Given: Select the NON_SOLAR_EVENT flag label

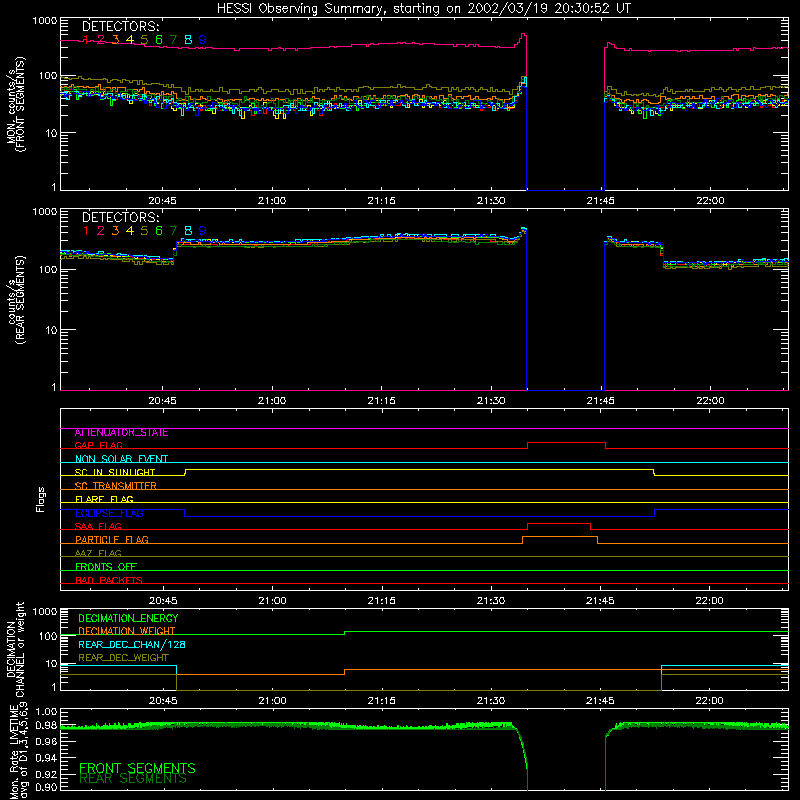Looking at the screenshot, I should tap(121, 459).
